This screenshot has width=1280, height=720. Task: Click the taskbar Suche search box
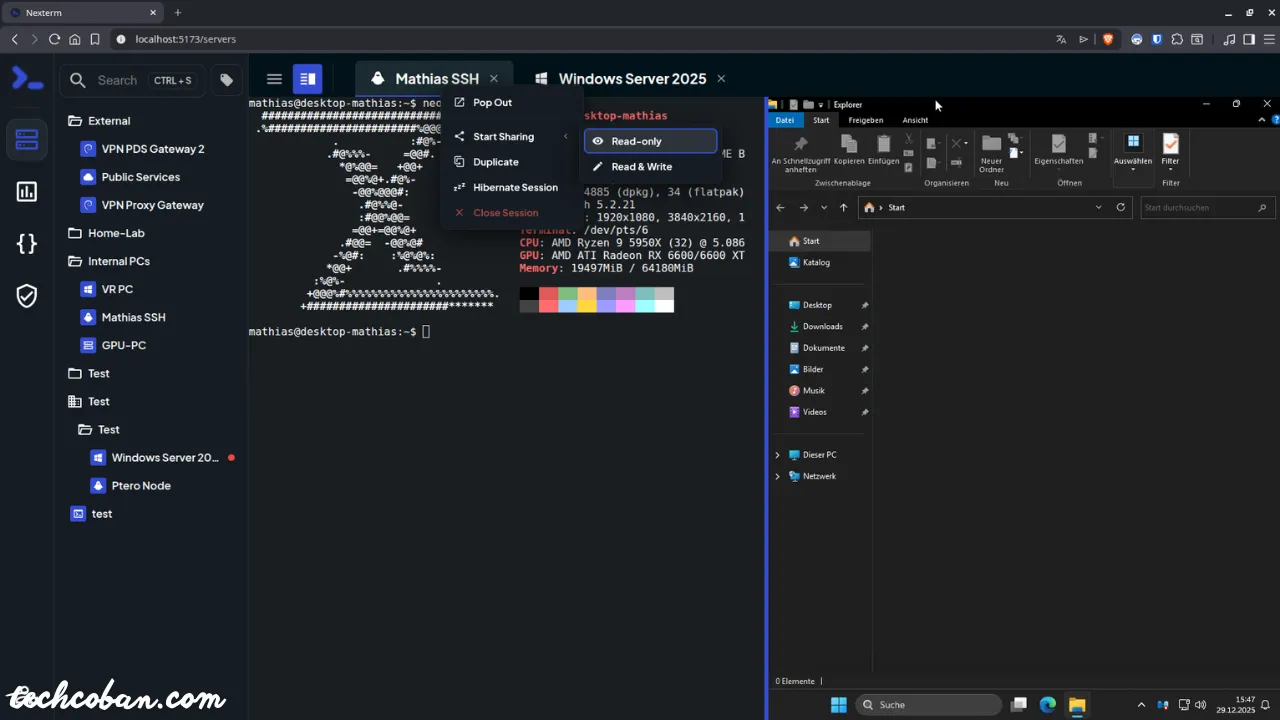tap(928, 705)
